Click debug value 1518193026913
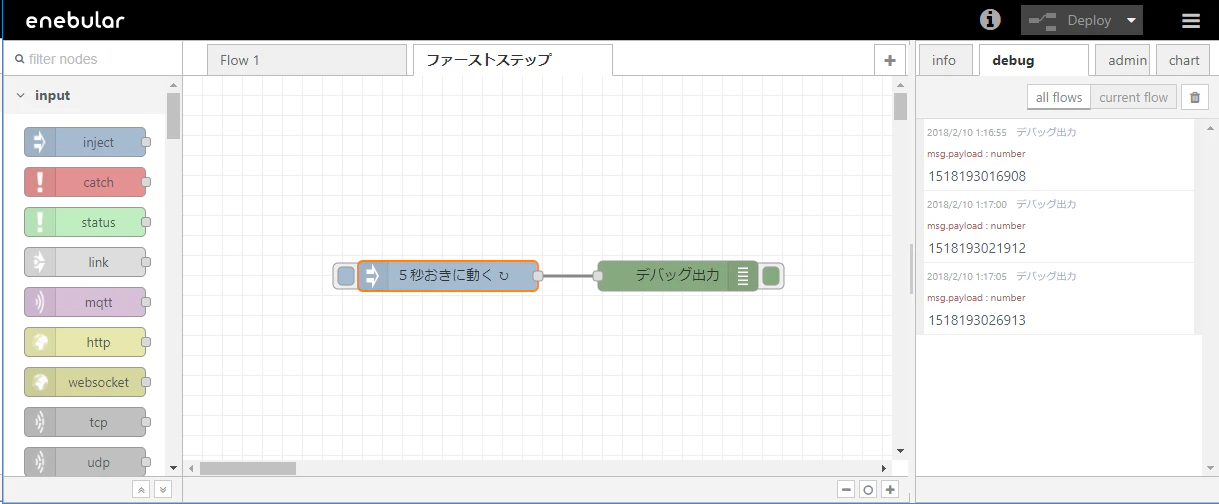Viewport: 1219px width, 504px height. [977, 320]
